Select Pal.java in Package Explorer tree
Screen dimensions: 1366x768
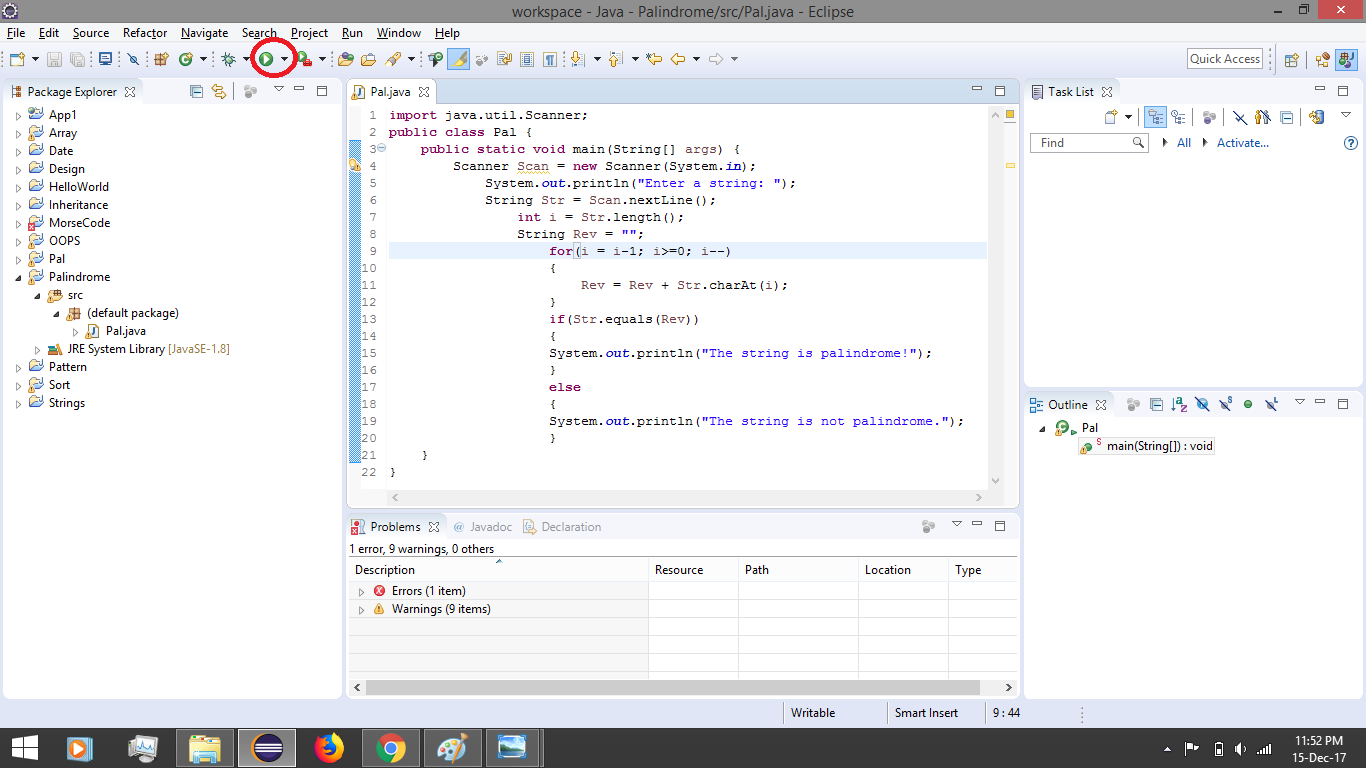[x=126, y=331]
